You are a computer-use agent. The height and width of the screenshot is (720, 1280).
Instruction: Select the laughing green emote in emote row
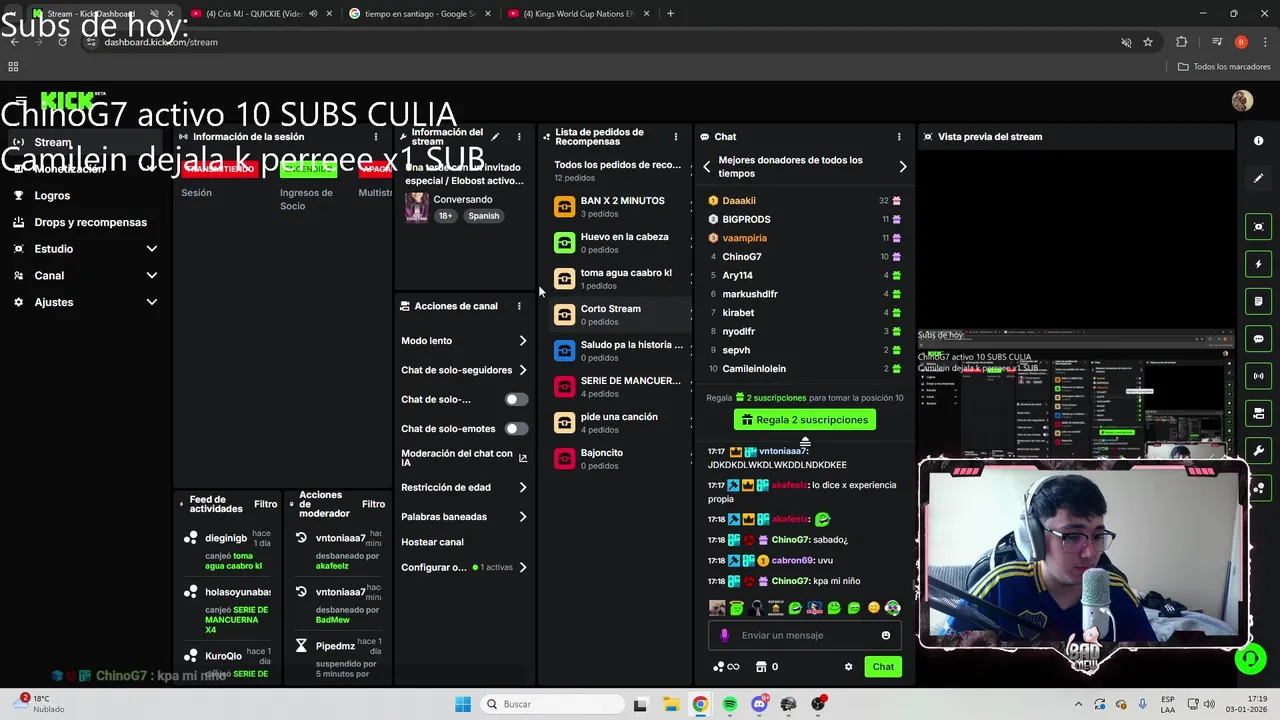(x=795, y=608)
